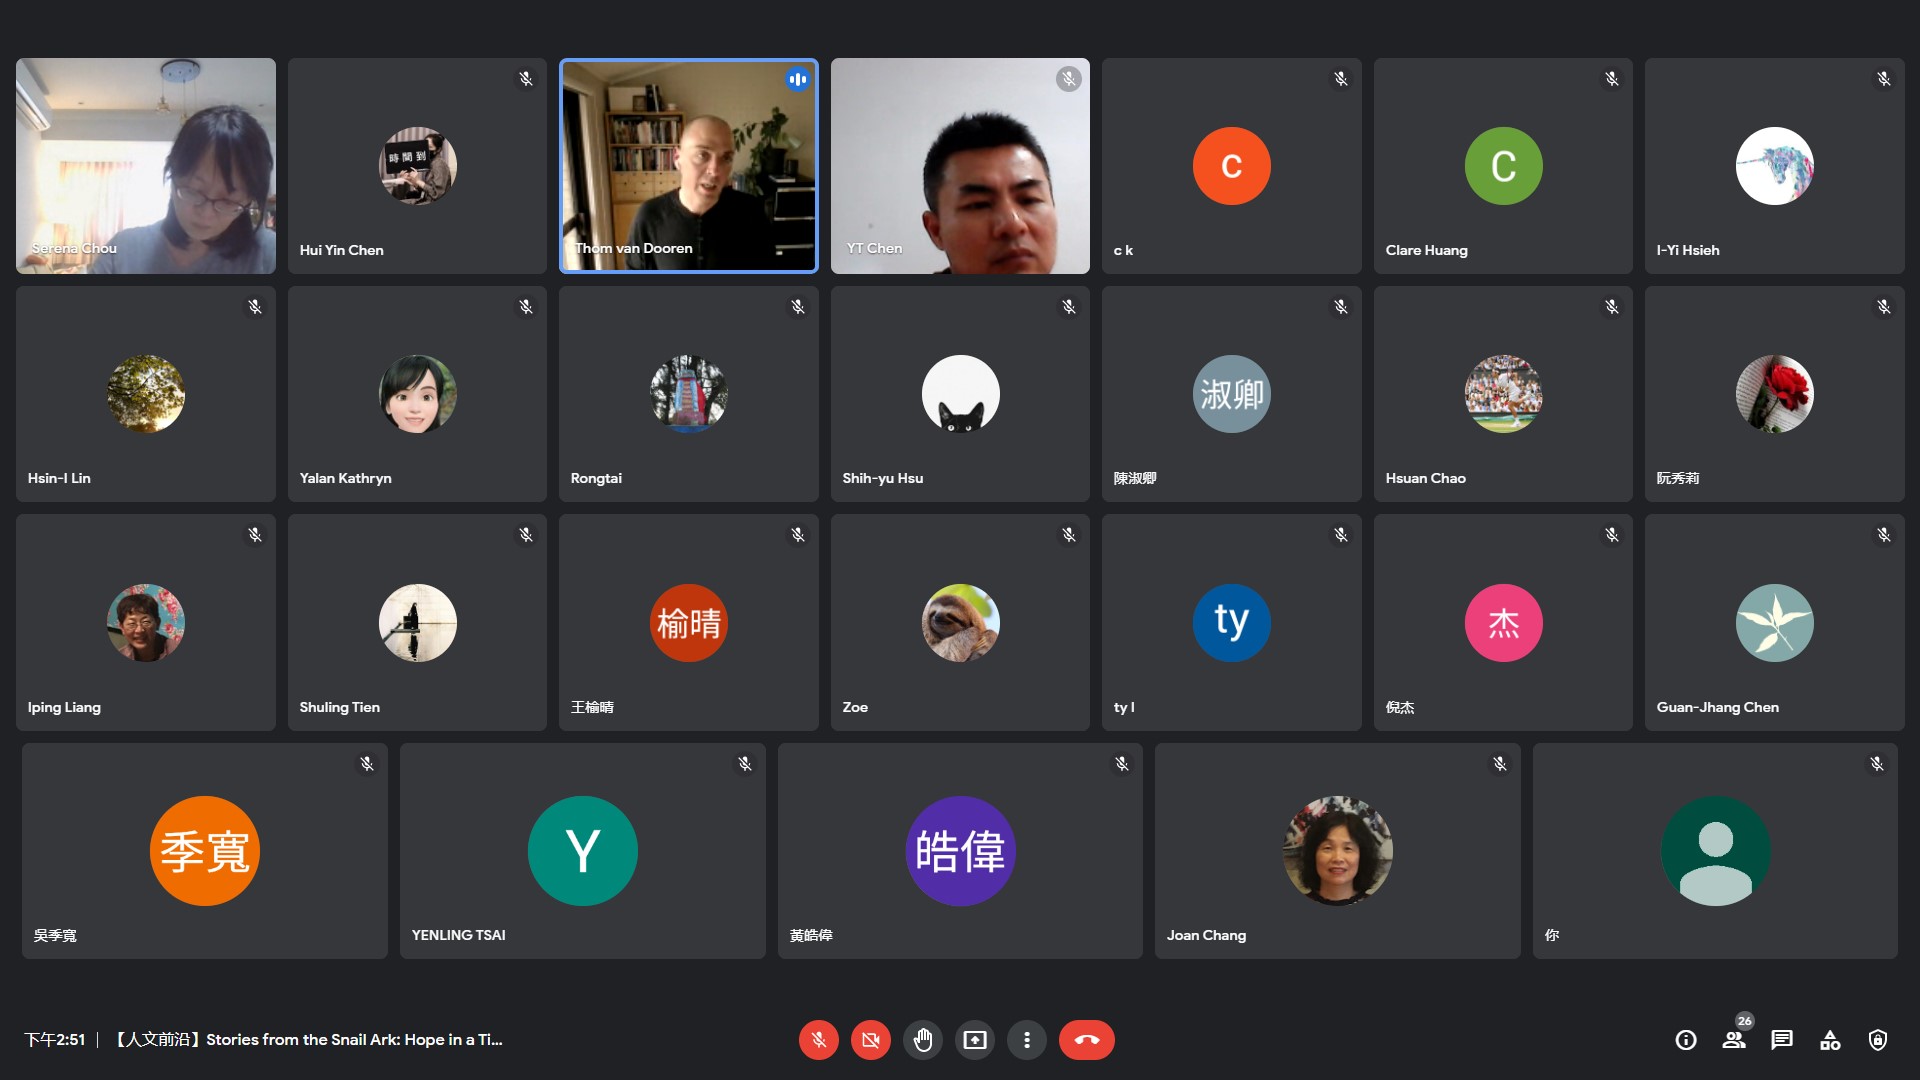Click the 皓偉 purple avatar

click(x=960, y=851)
